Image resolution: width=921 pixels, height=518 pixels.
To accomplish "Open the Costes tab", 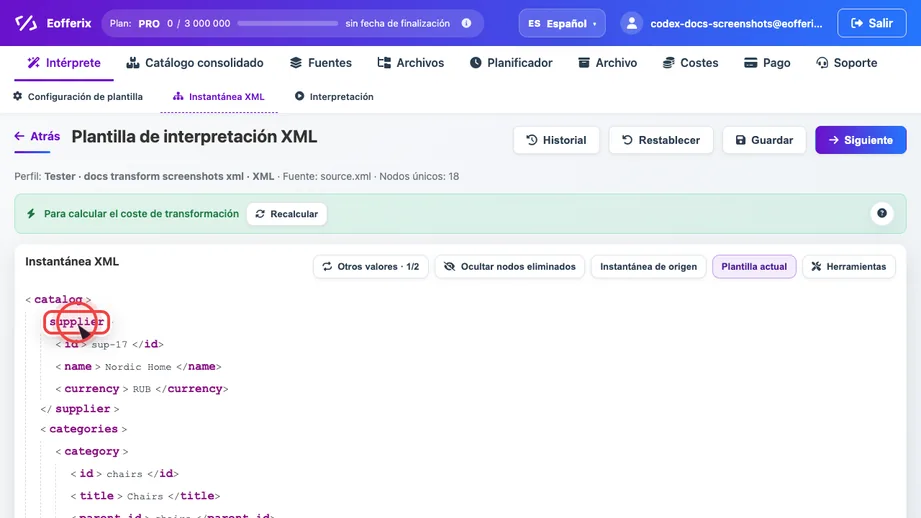I will click(690, 63).
